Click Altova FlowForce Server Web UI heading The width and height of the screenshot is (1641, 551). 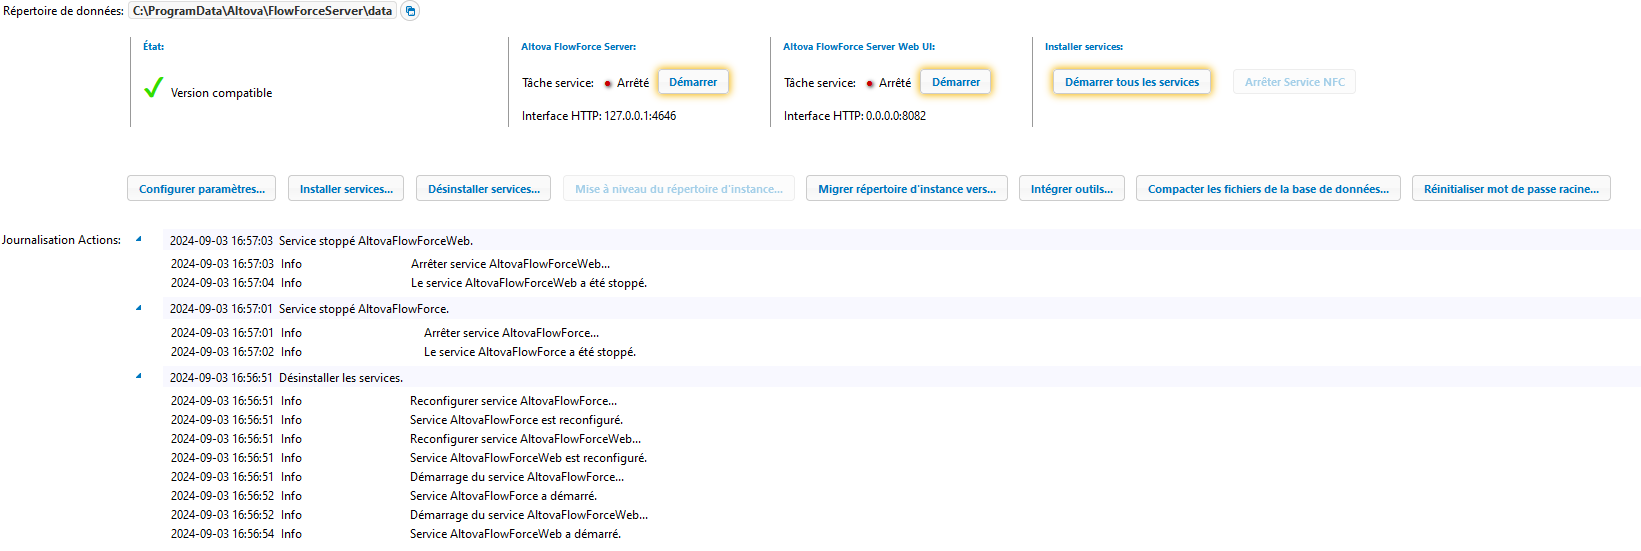[x=859, y=47]
